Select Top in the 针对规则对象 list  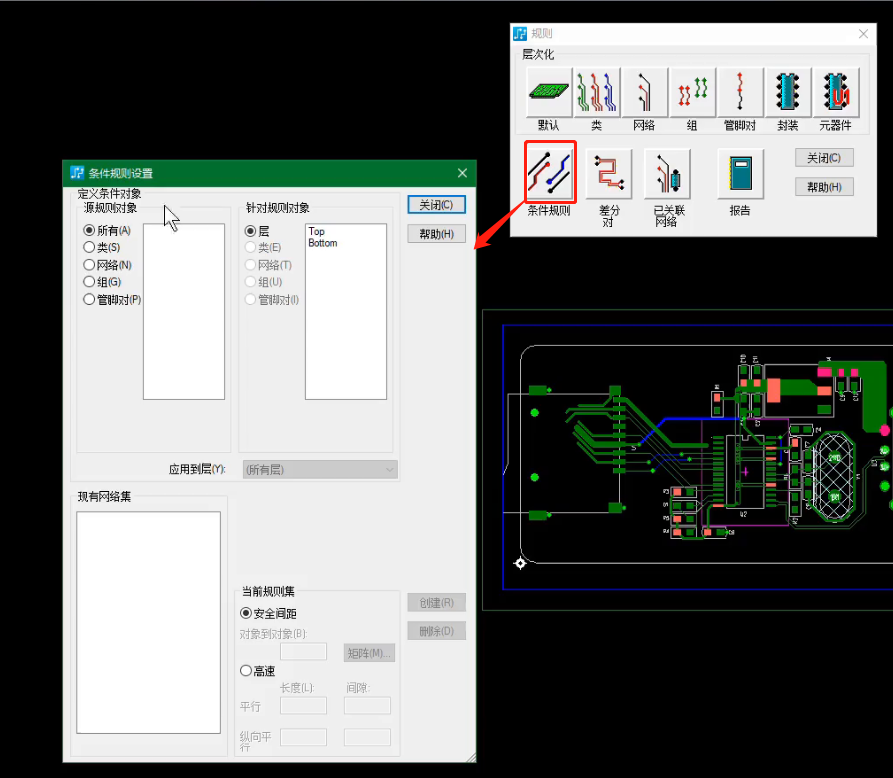click(x=315, y=229)
